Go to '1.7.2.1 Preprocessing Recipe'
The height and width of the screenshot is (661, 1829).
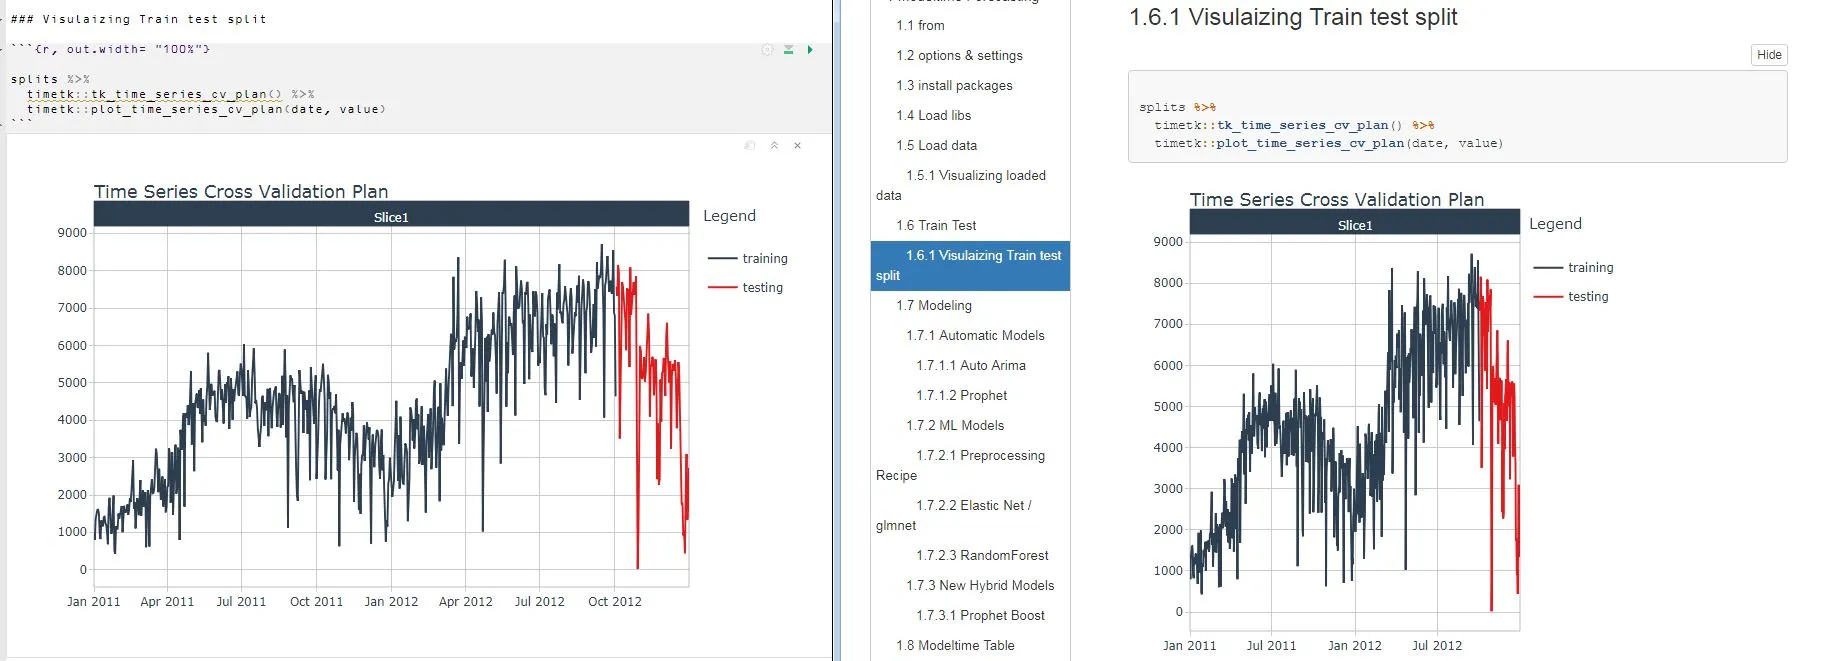click(970, 465)
